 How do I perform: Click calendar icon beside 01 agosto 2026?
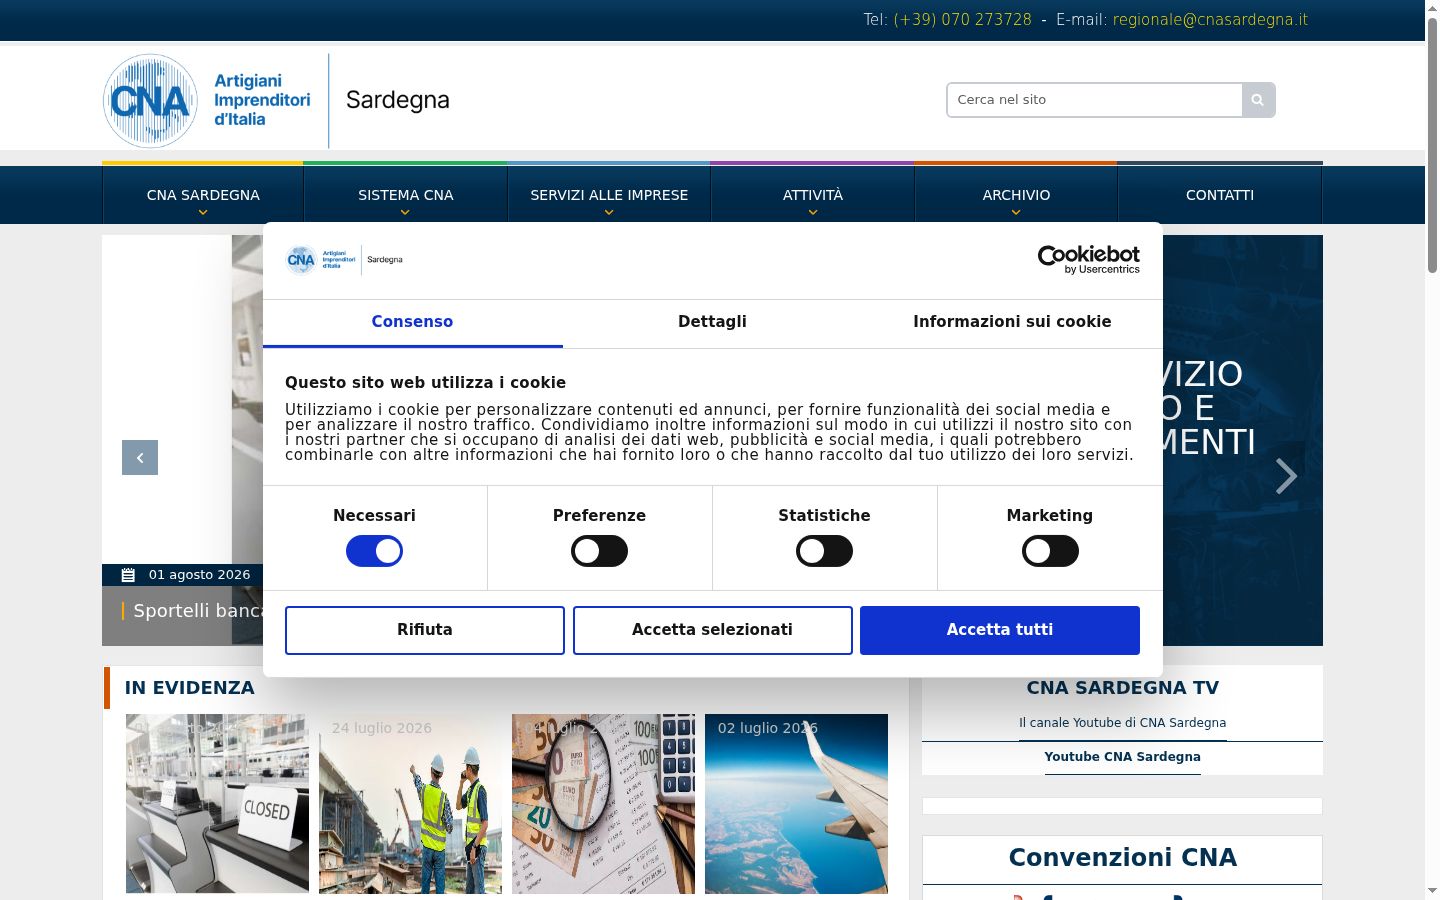point(128,575)
